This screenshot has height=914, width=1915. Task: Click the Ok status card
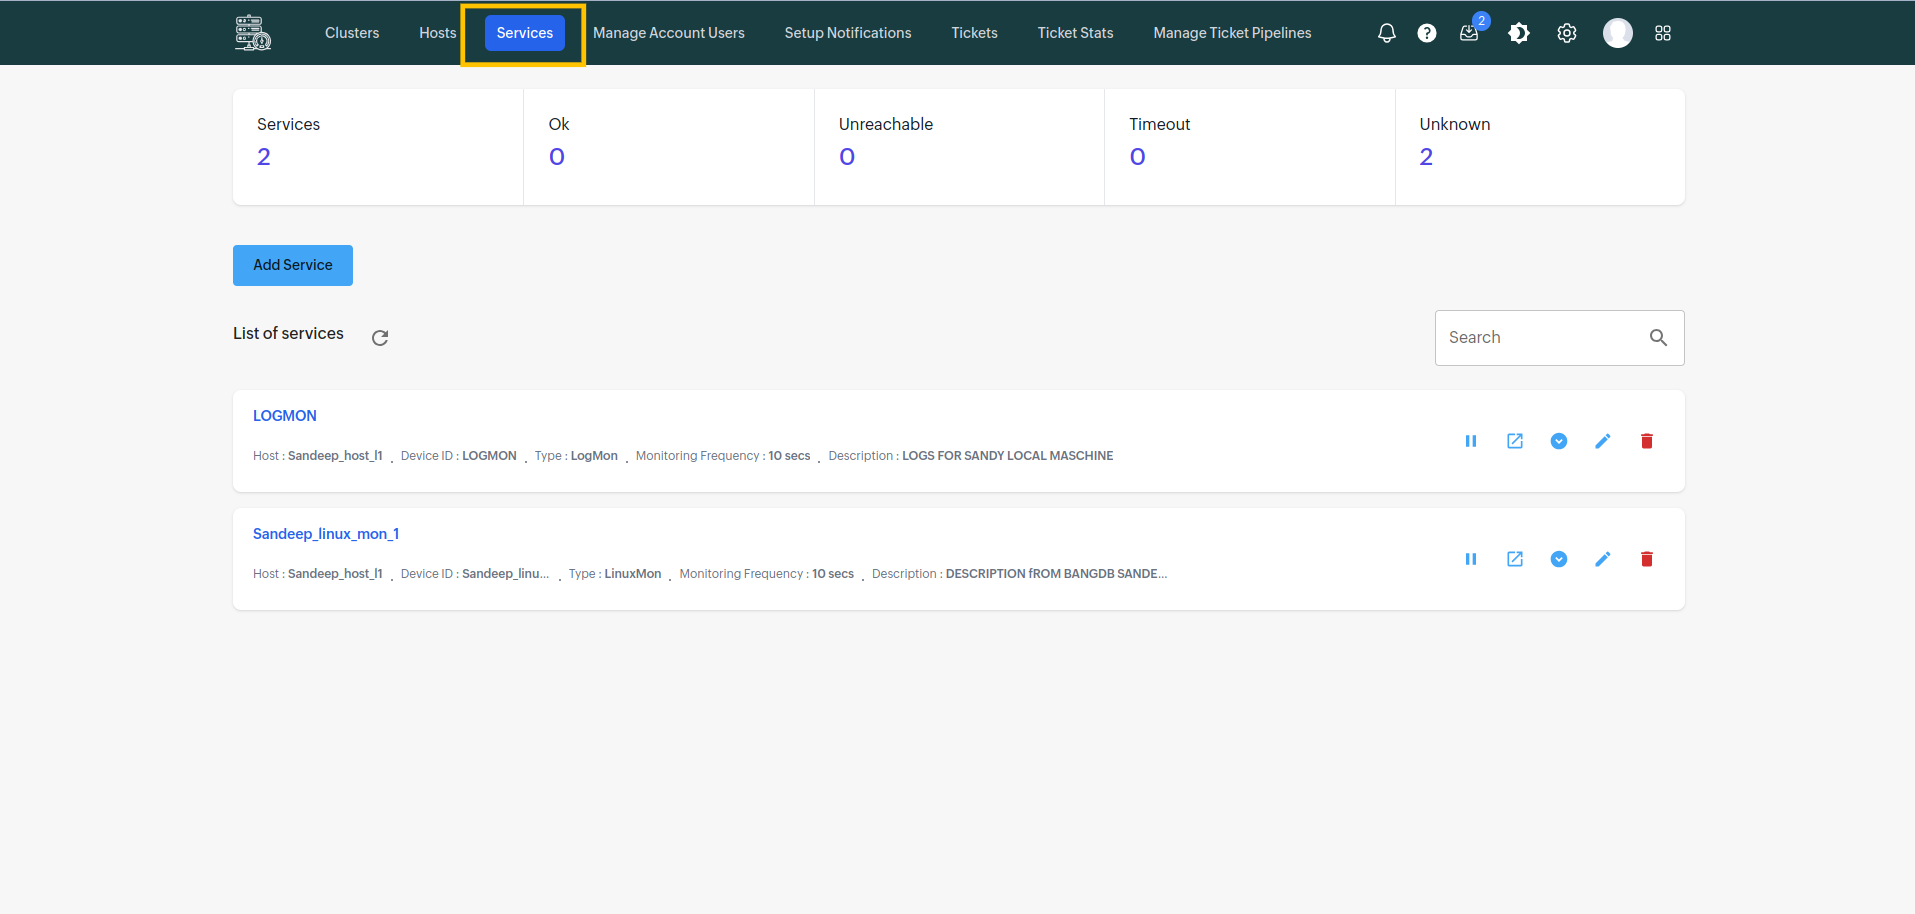pyautogui.click(x=669, y=147)
